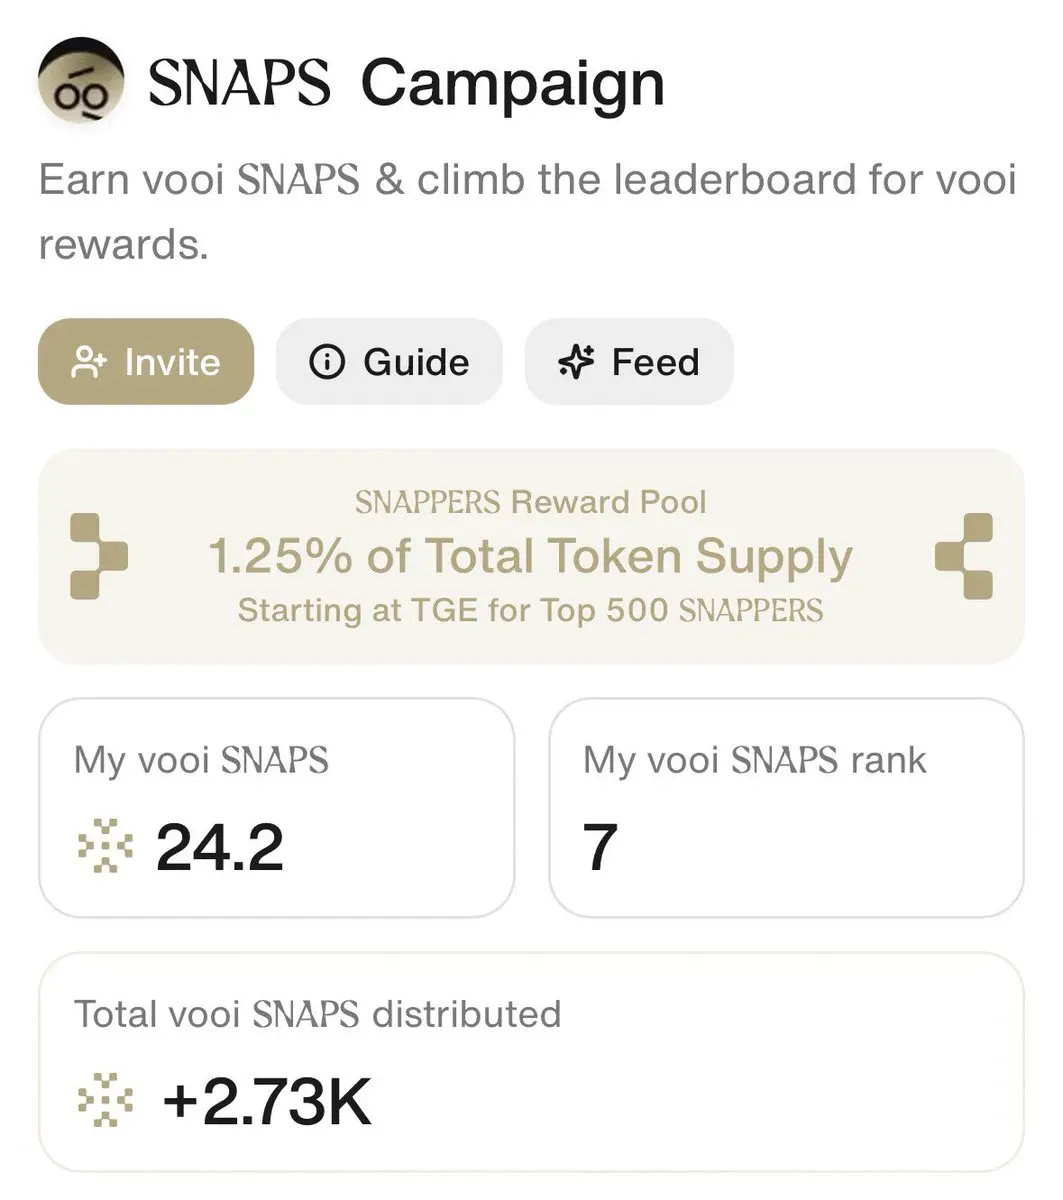The image size is (1063, 1200).
Task: Open the Invite button
Action: 146,362
